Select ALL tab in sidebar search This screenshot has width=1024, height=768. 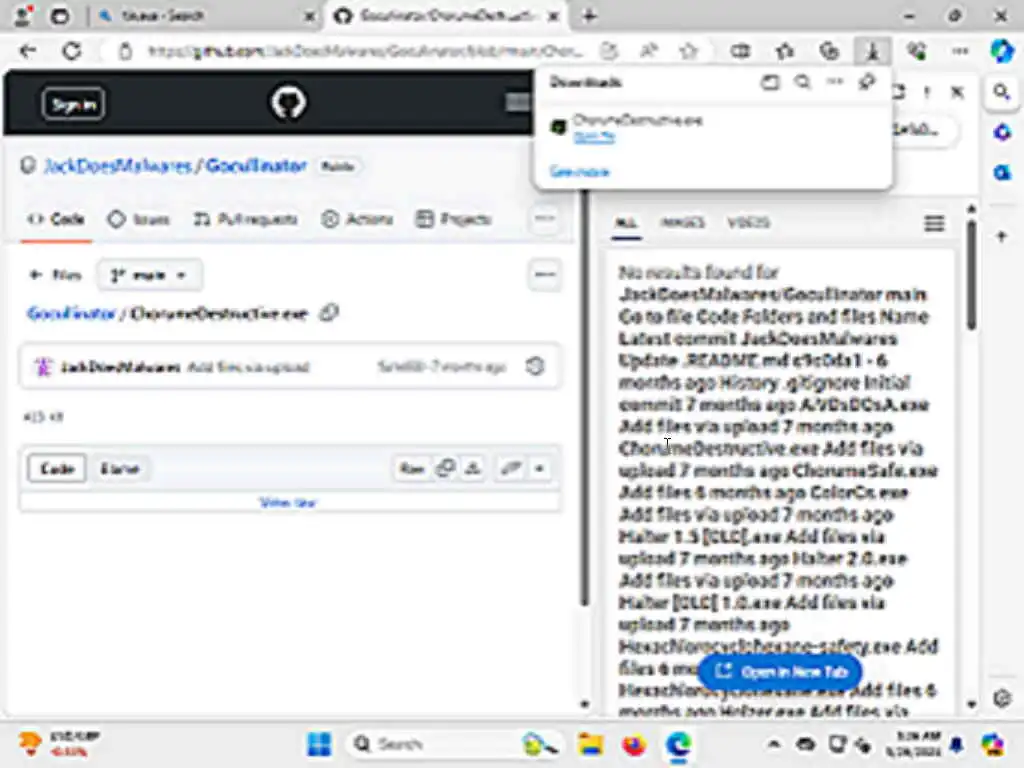click(x=626, y=223)
